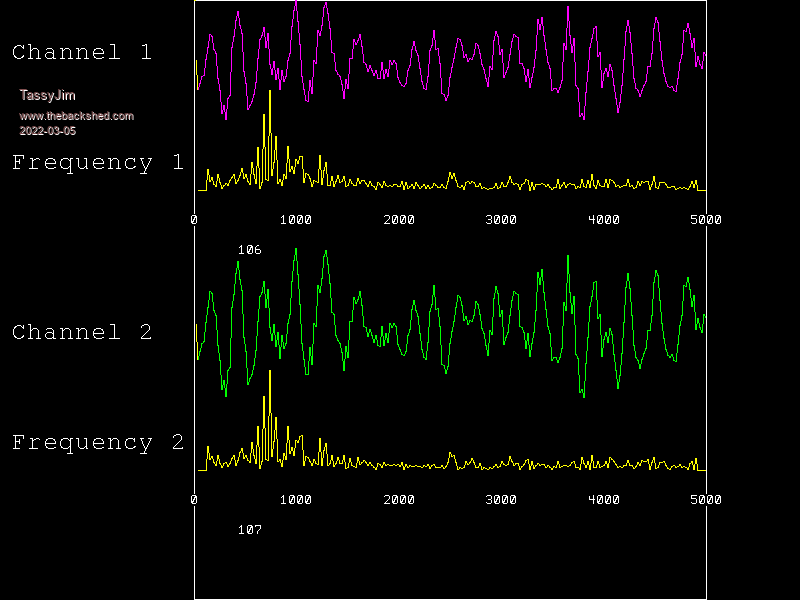Click 5000 on the upper frequency axis
This screenshot has width=800, height=600.
(705, 220)
